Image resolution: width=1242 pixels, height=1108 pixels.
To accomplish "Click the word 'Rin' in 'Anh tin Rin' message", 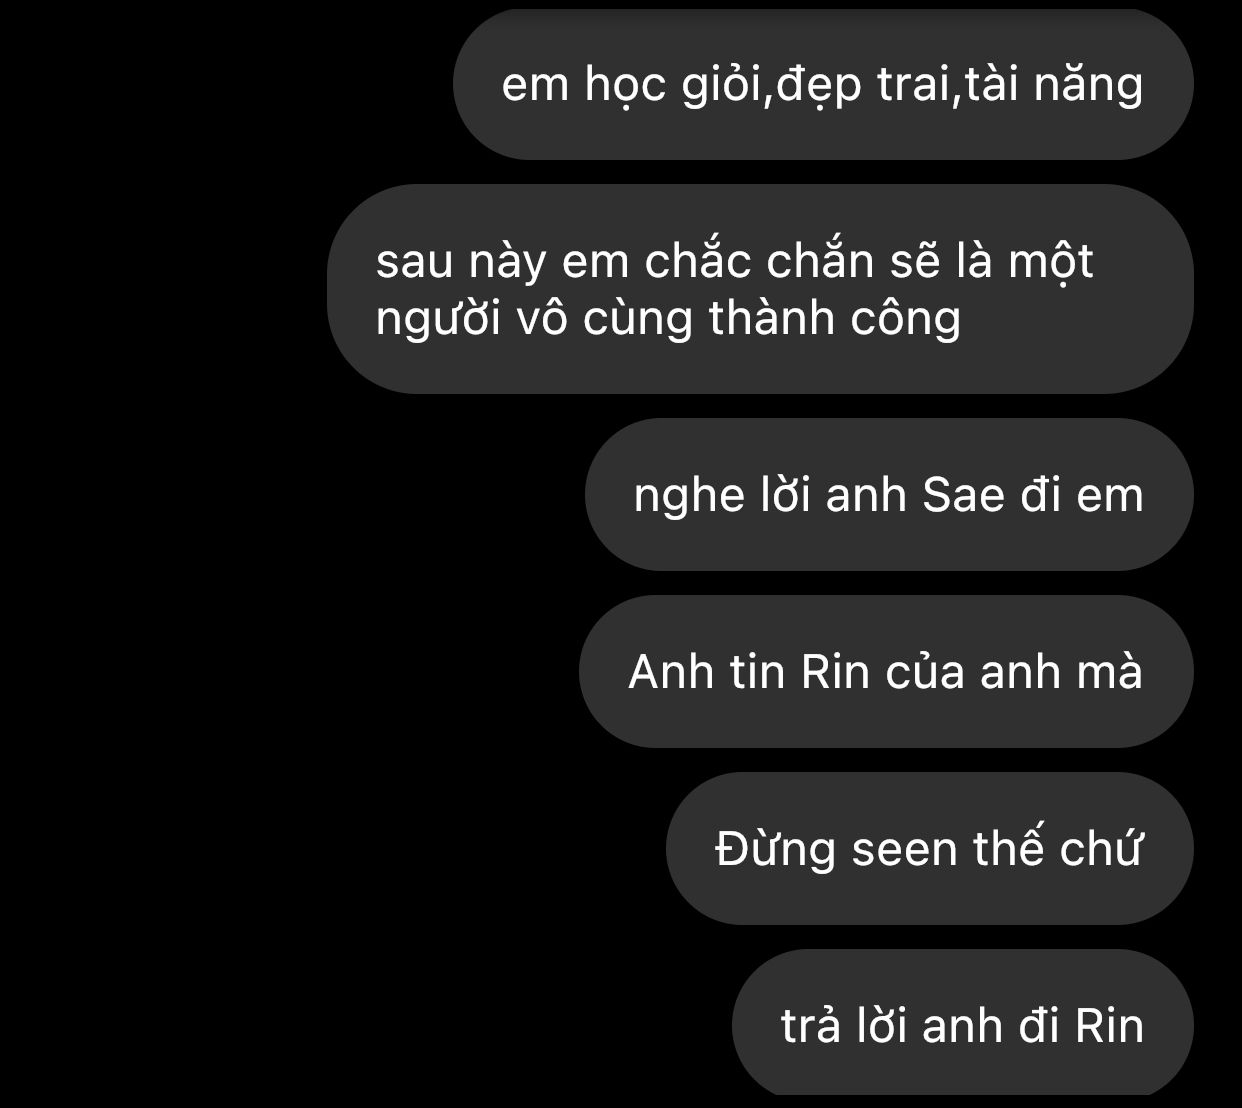I will click(x=835, y=672).
